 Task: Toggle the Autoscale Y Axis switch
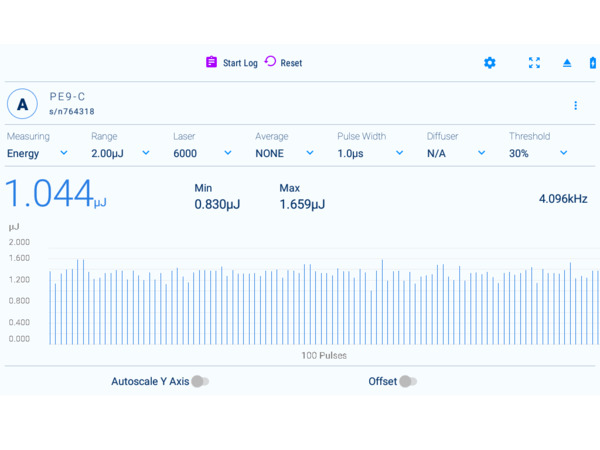tap(200, 381)
